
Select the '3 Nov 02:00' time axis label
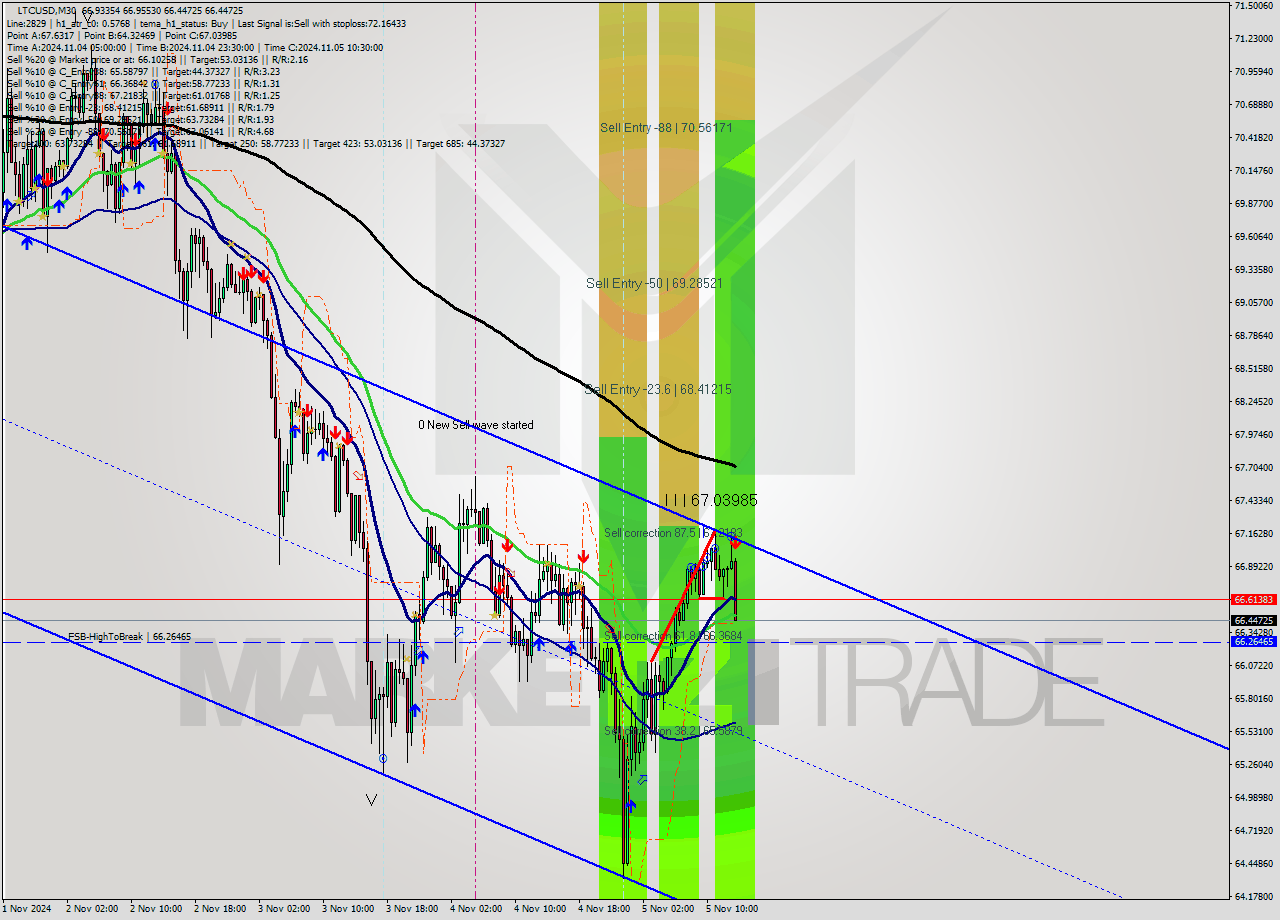(x=284, y=909)
